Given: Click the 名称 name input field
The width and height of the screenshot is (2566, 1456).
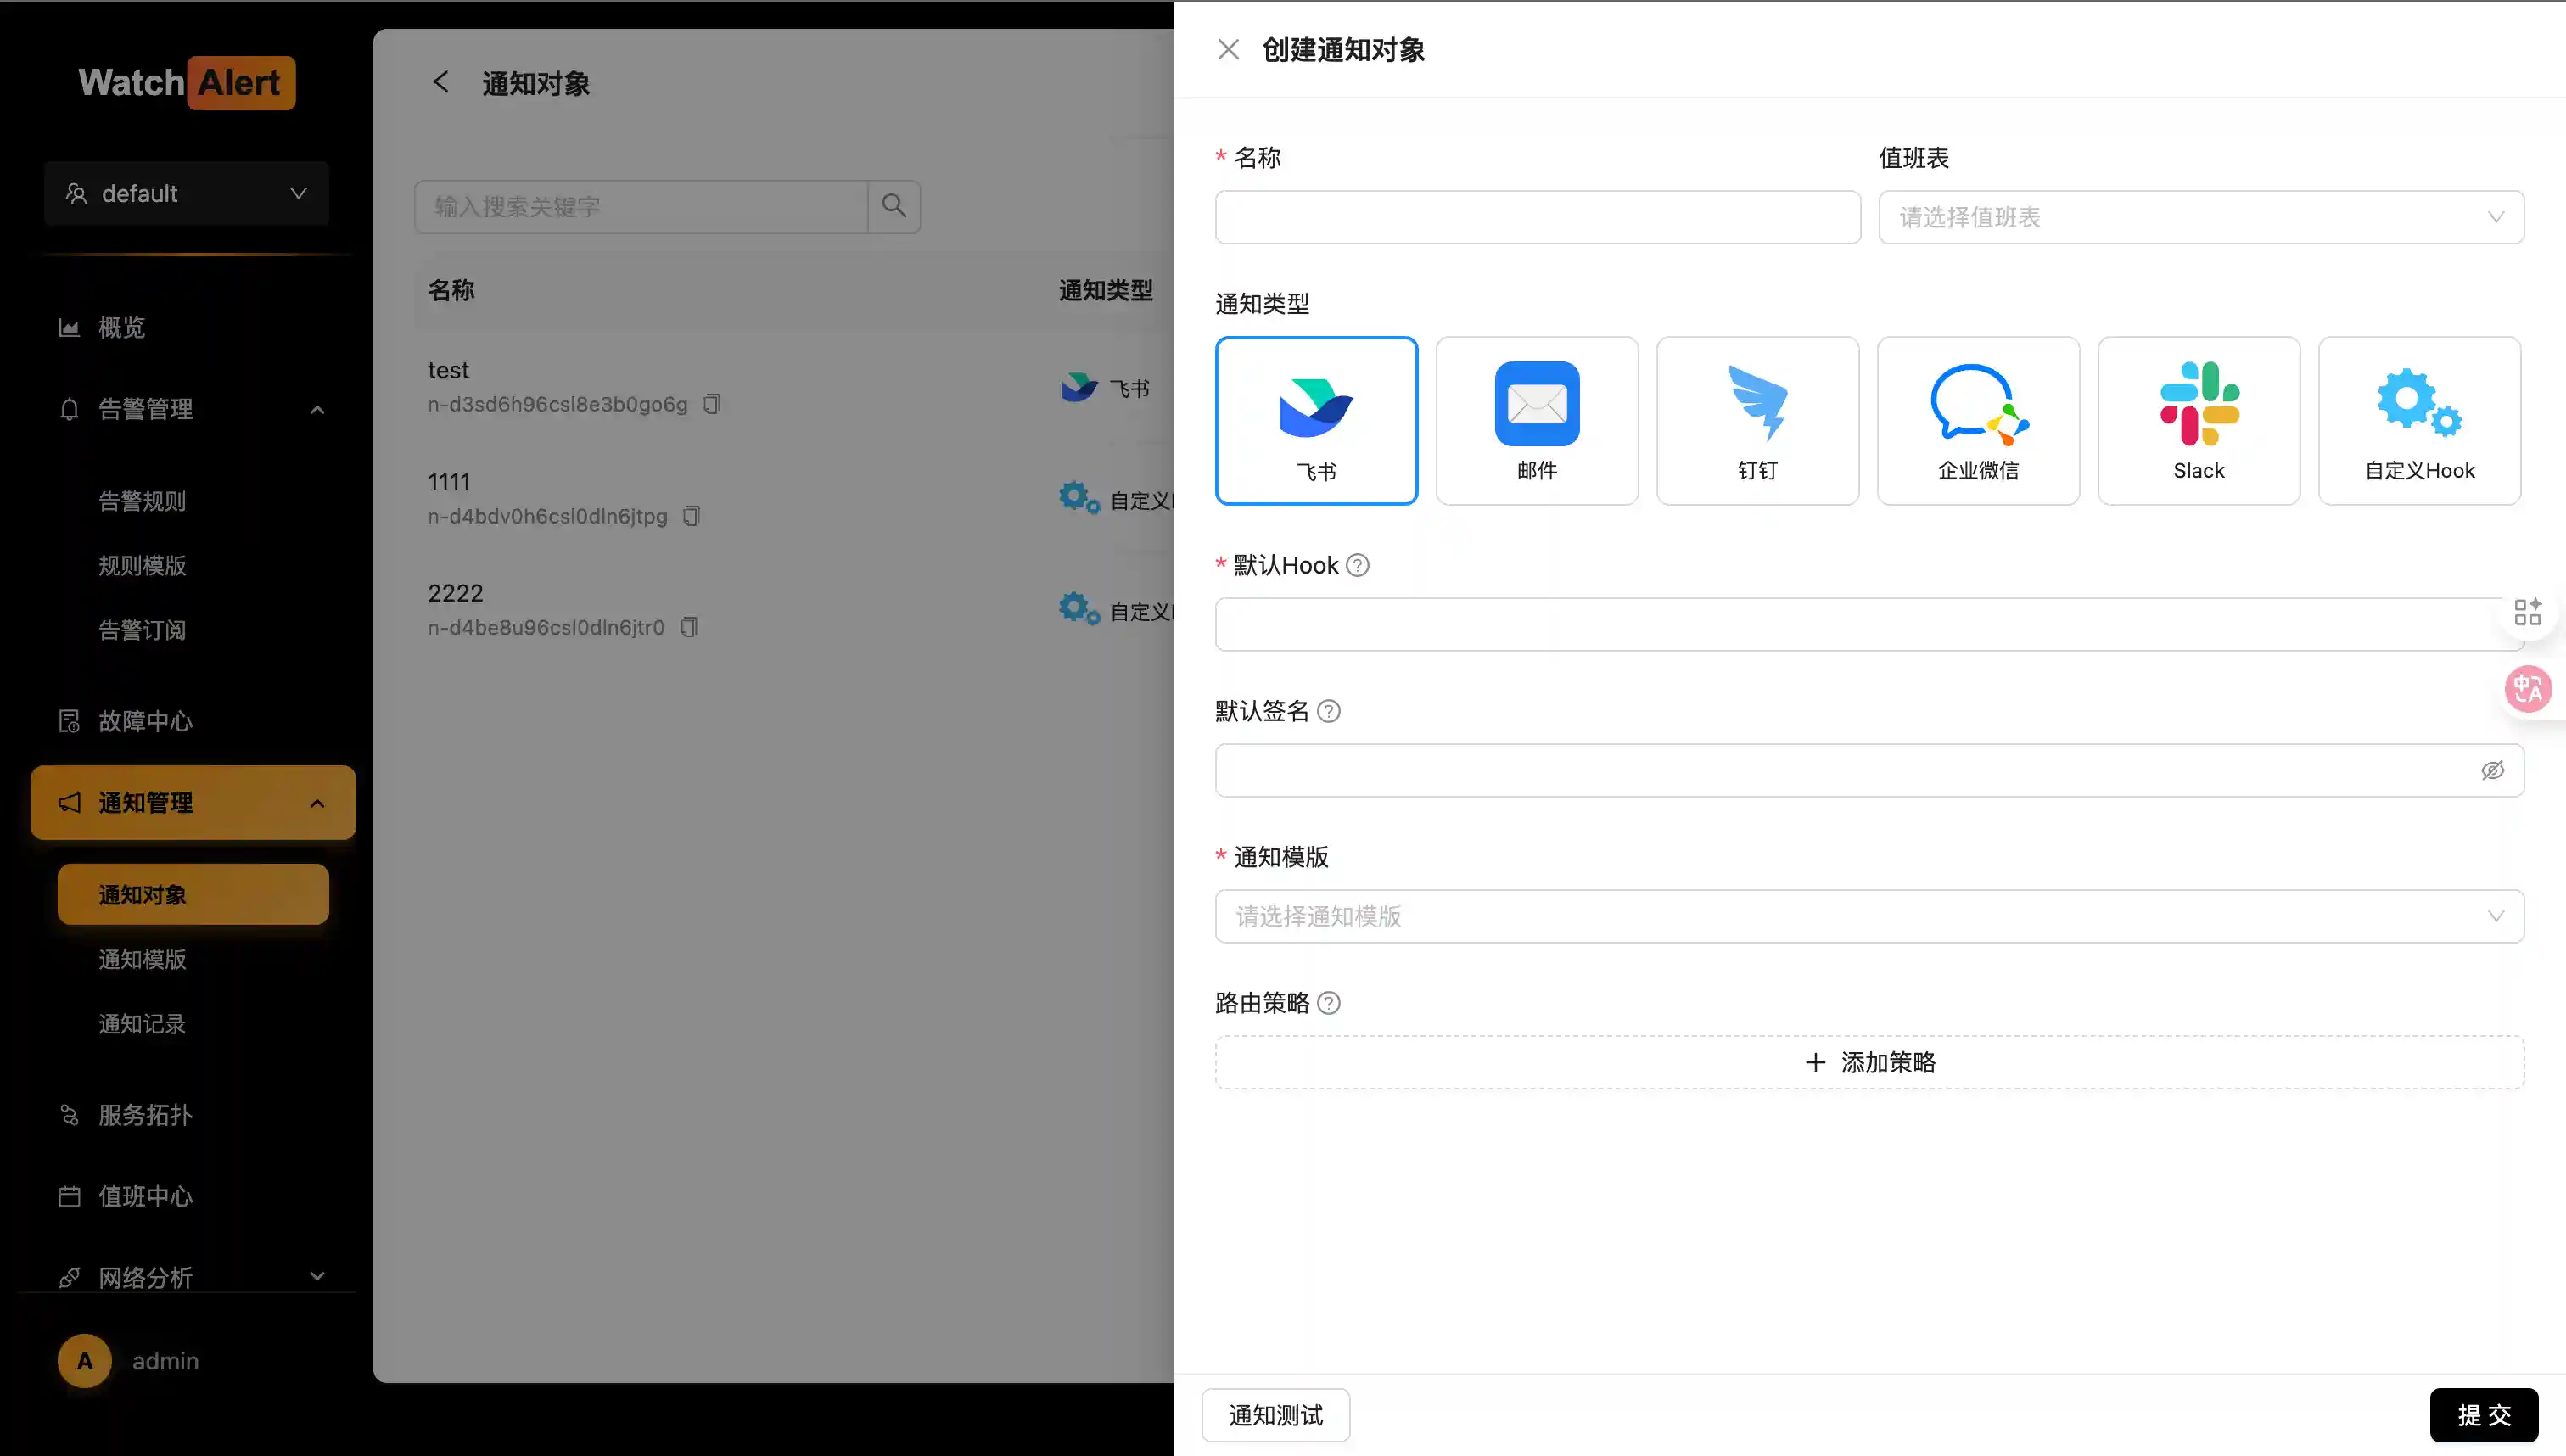Looking at the screenshot, I should tap(1537, 217).
